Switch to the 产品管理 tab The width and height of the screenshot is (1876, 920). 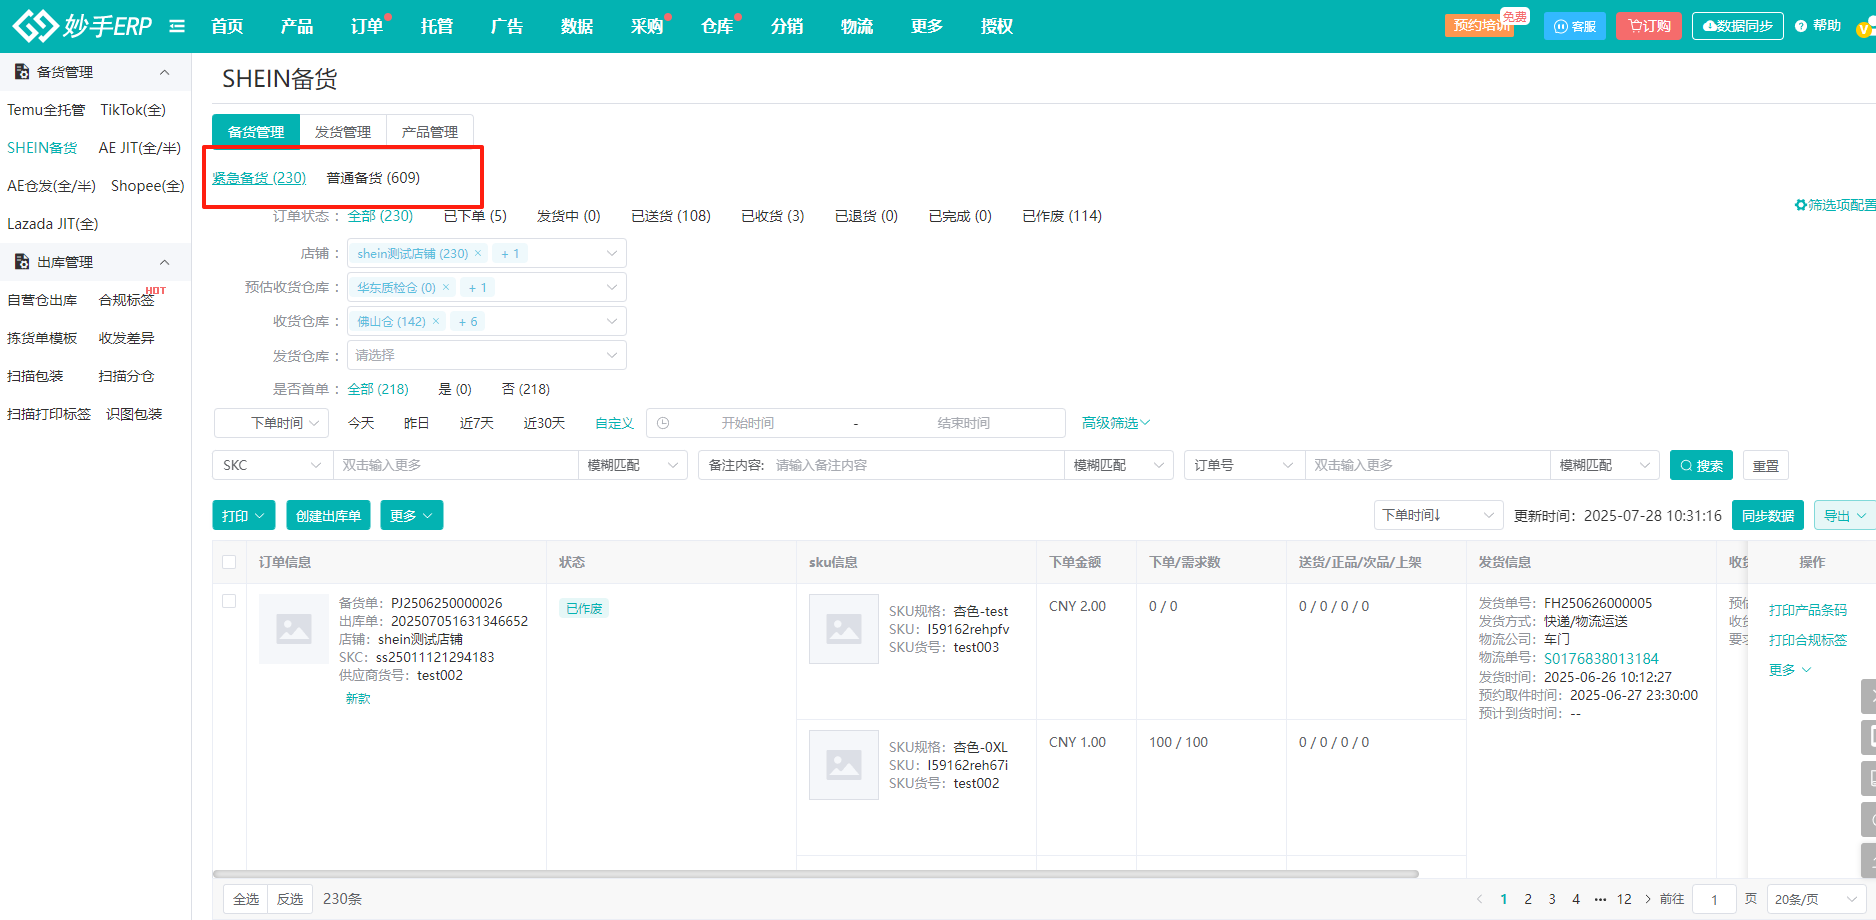(430, 131)
